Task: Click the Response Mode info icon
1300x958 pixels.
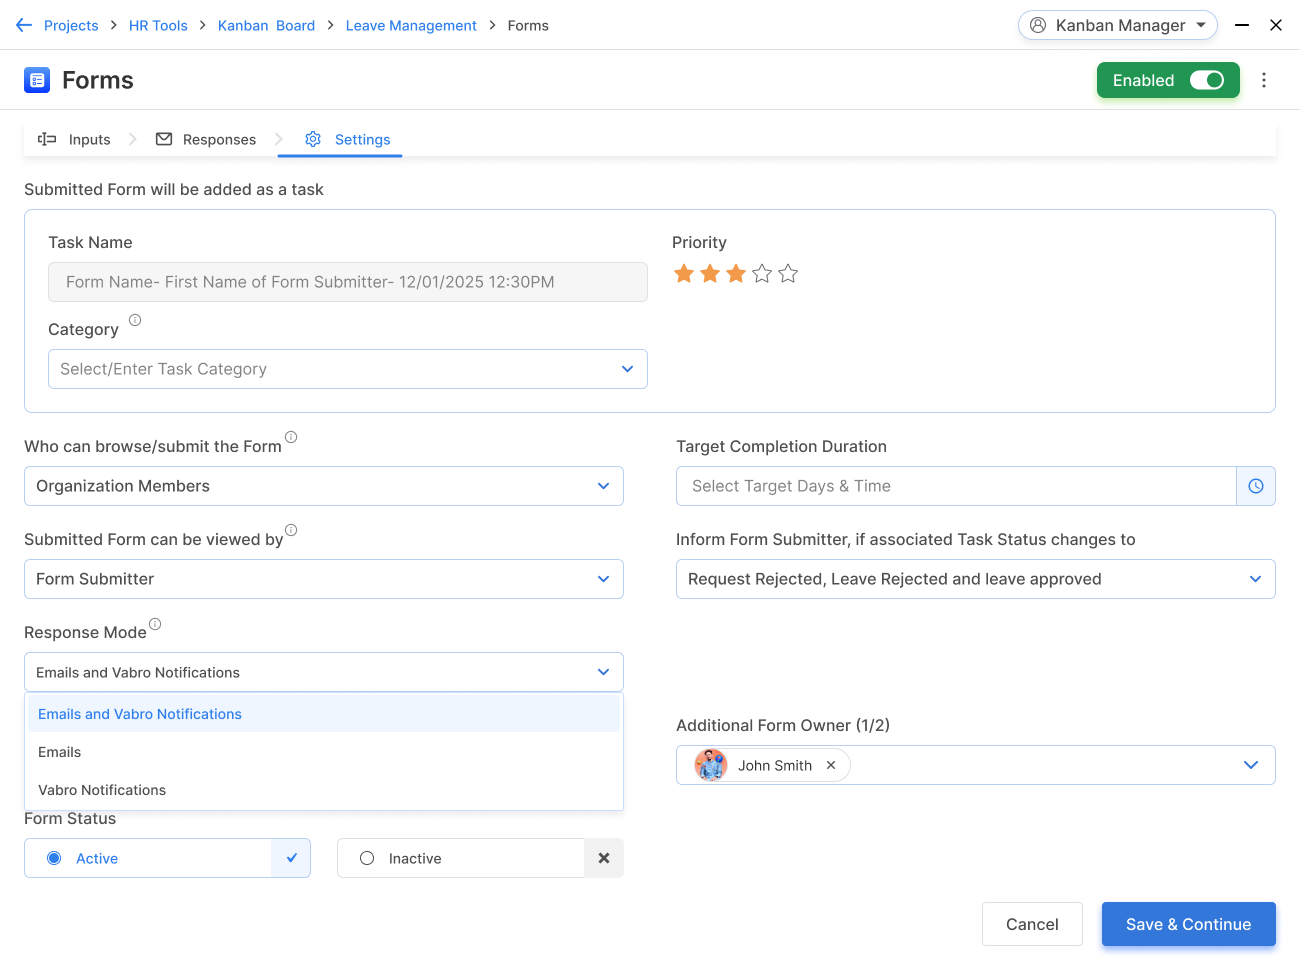Action: 155,624
